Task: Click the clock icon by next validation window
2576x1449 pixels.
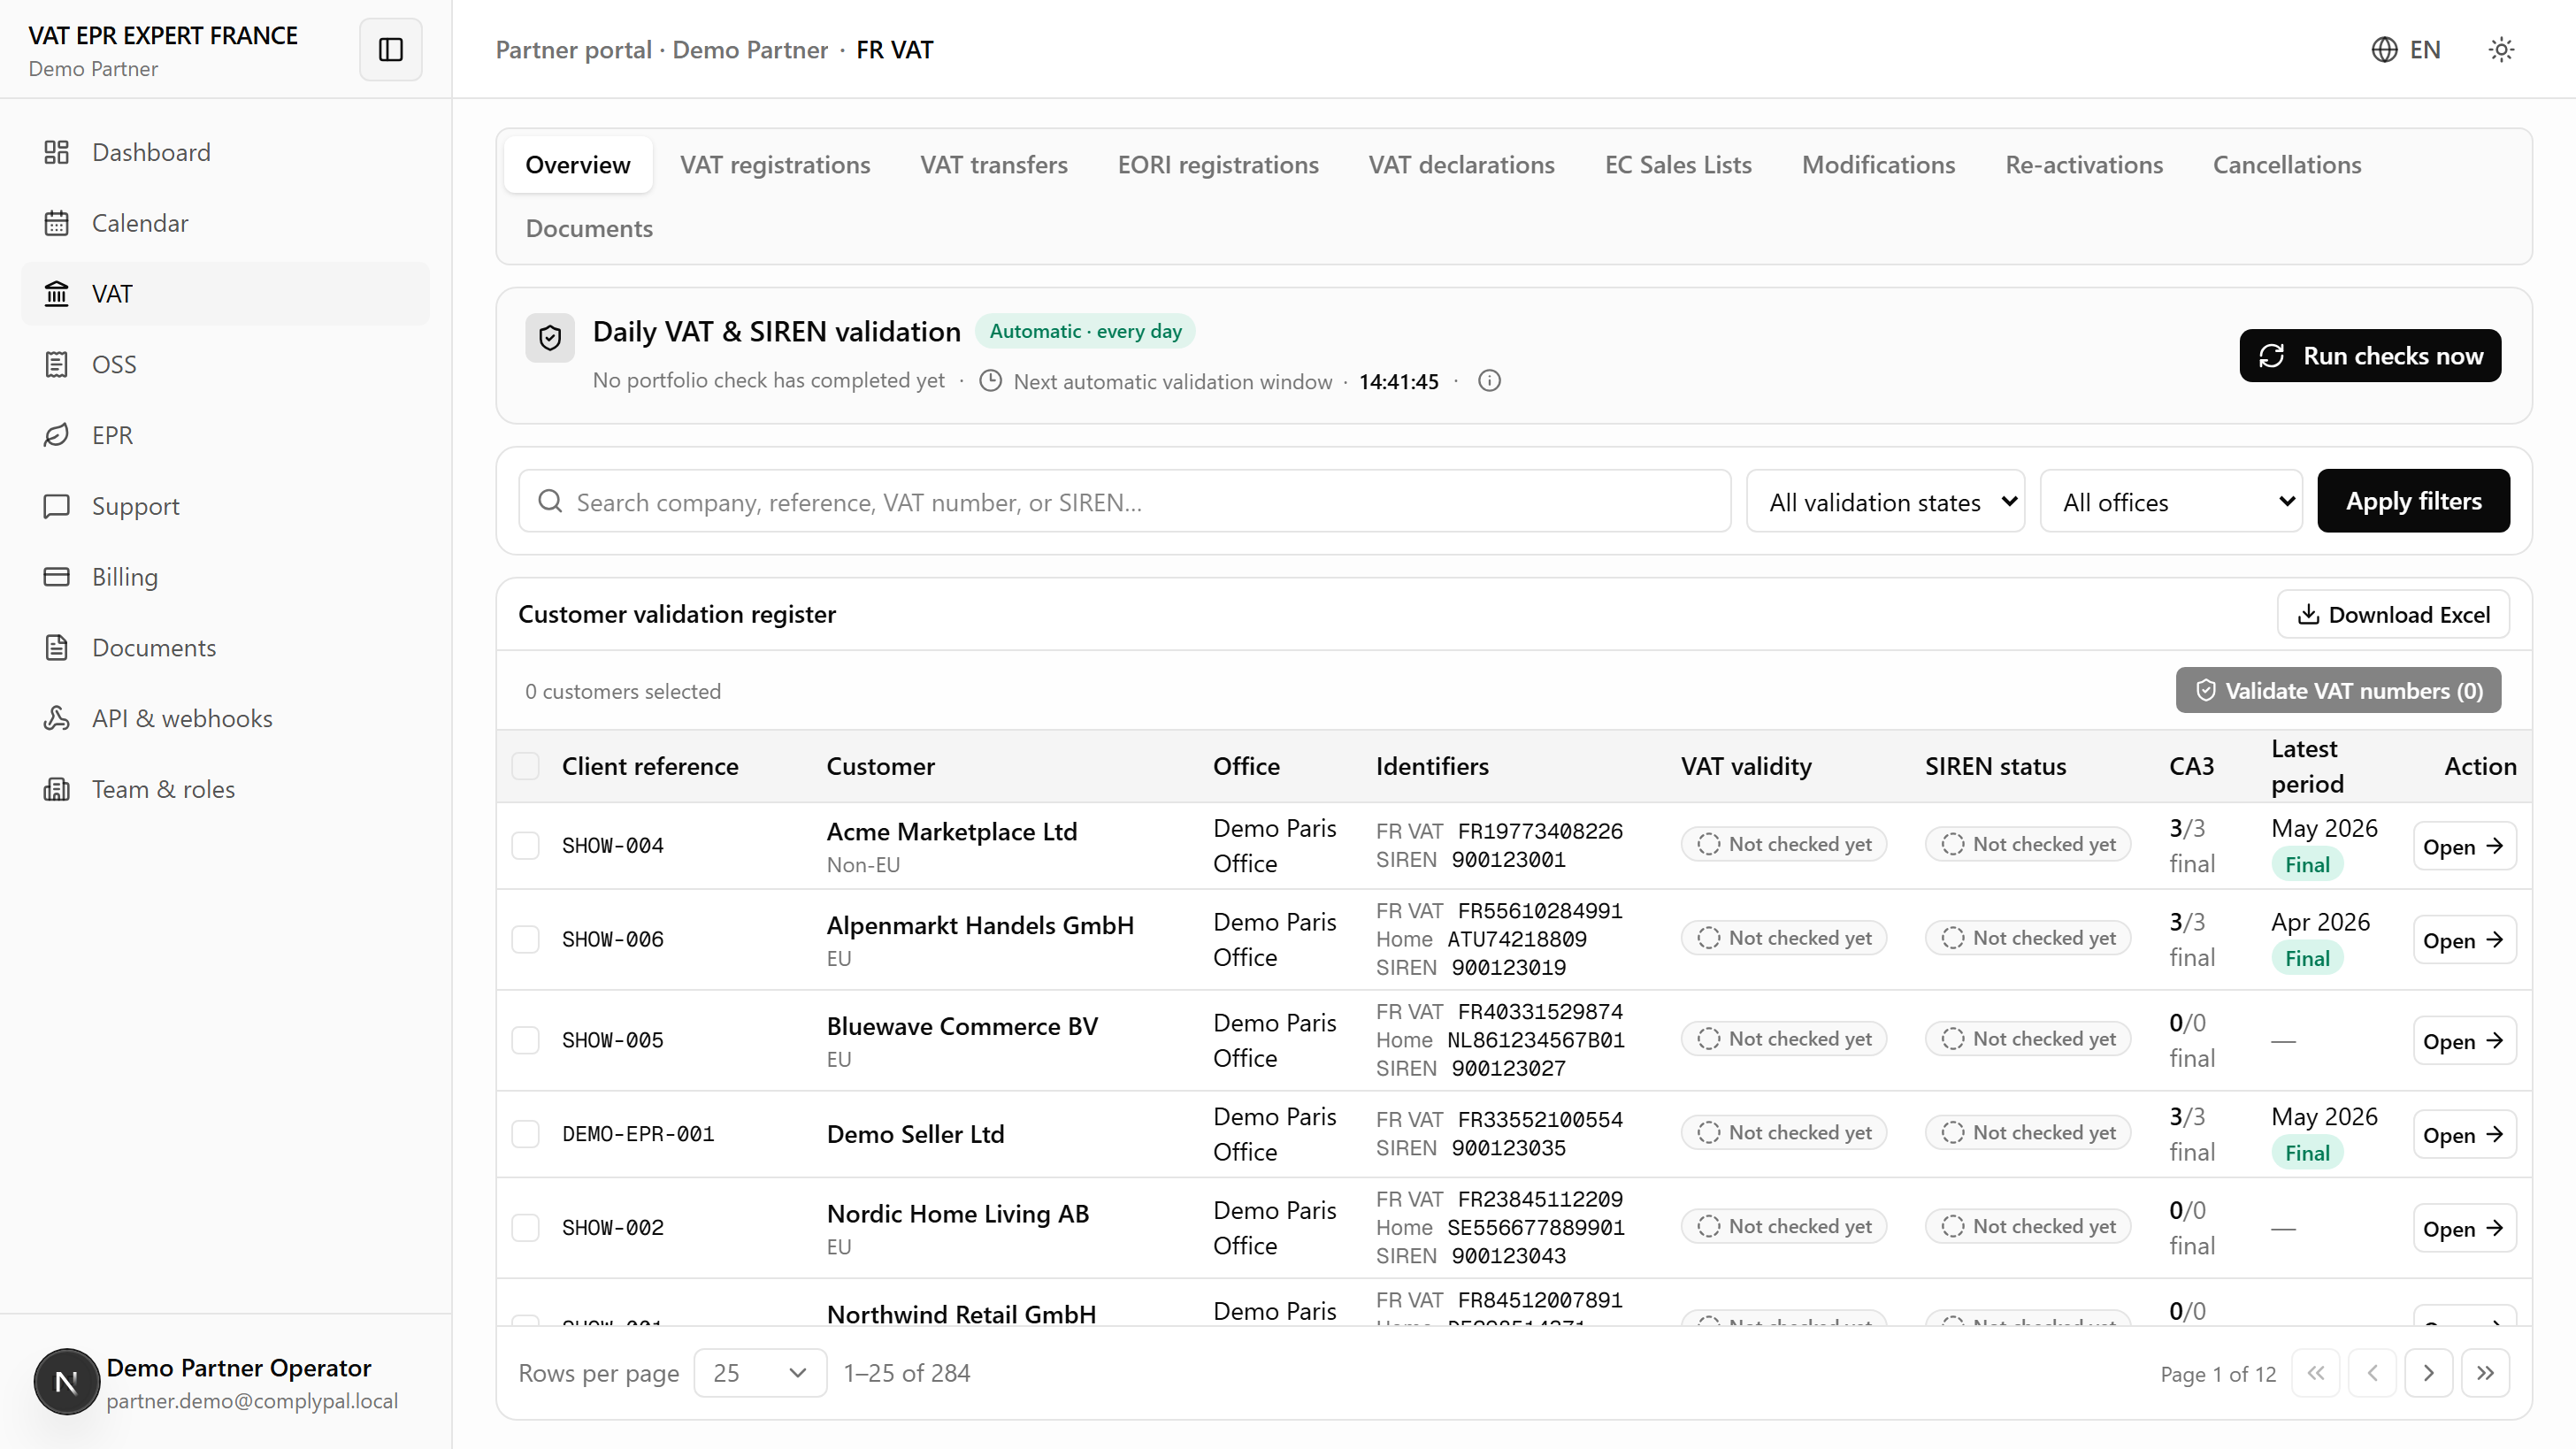Action: point(990,381)
